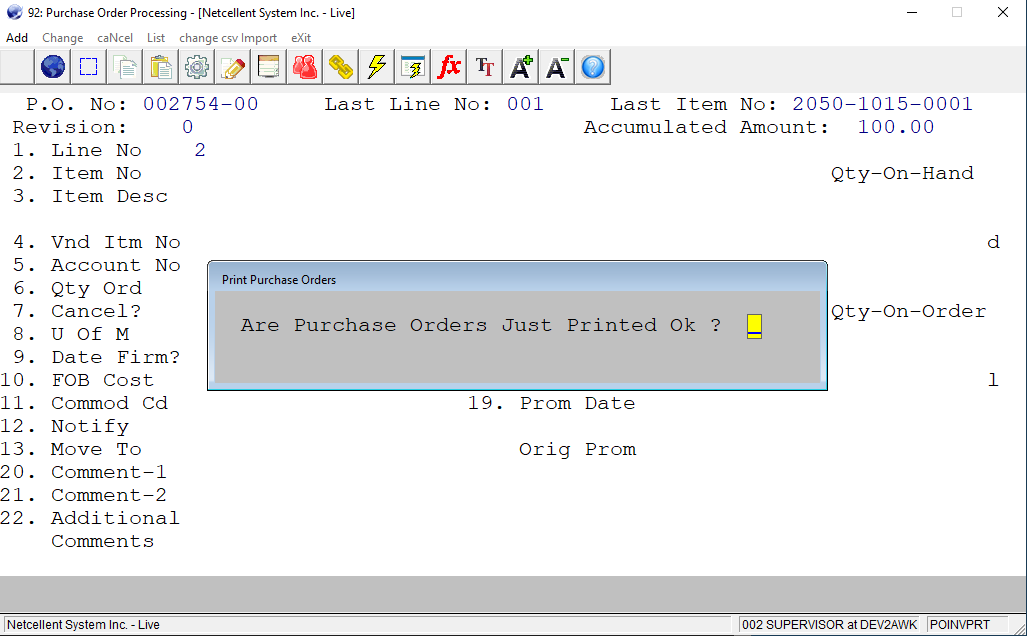Open the List menu
Image resolution: width=1027 pixels, height=636 pixels.
coord(156,38)
